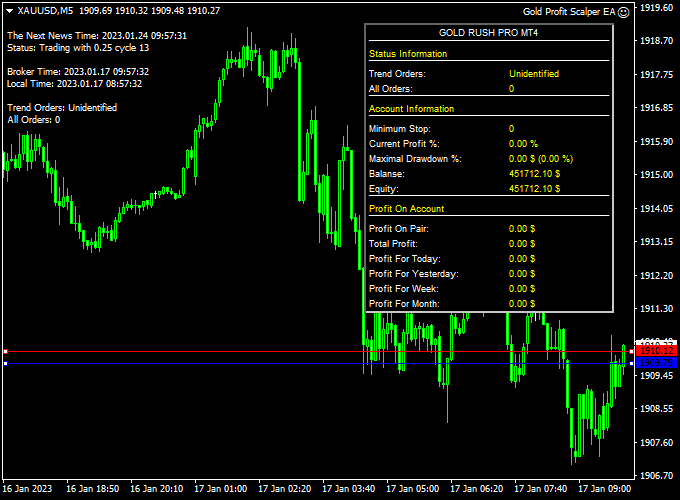680x500 pixels.
Task: Click the Gold Profit Scalper EA label
Action: coord(569,12)
